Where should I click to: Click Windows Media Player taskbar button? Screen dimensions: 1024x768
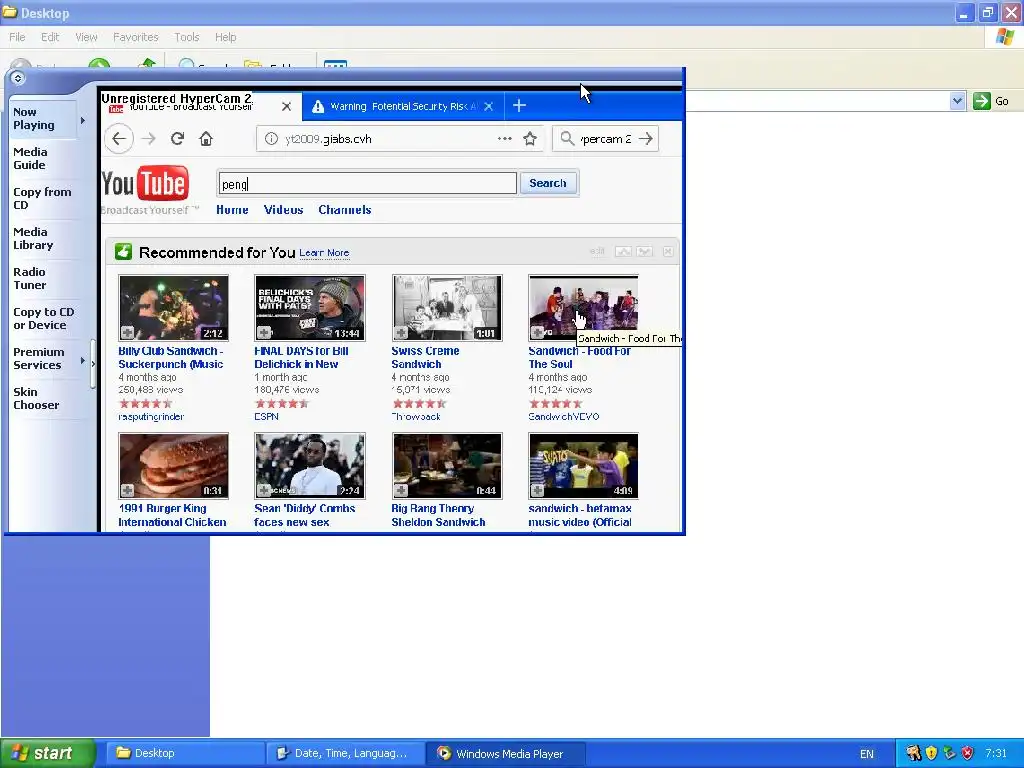pos(506,754)
